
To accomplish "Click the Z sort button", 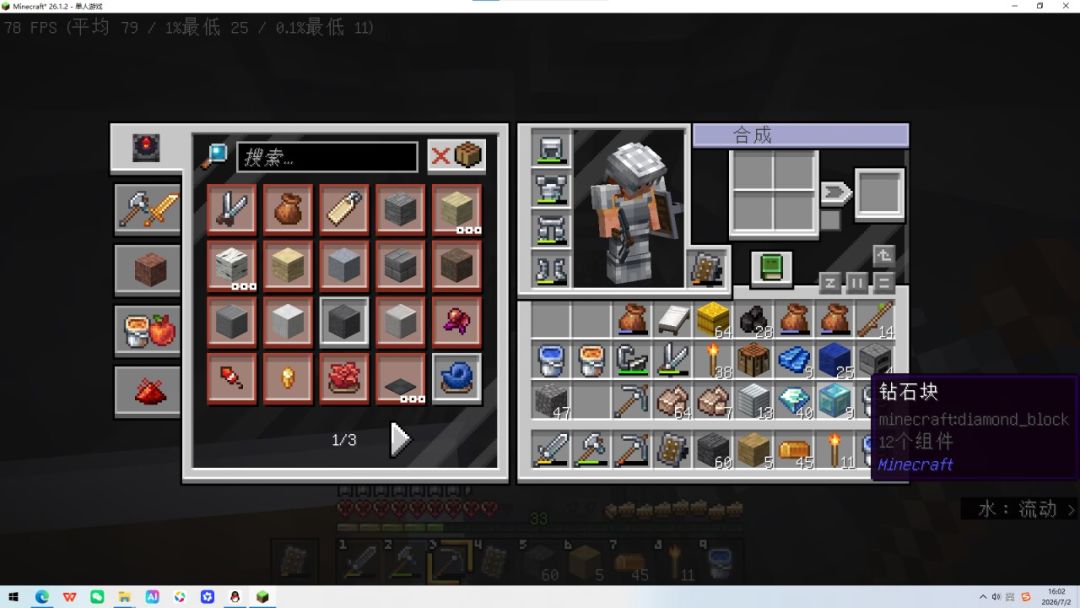I will (830, 283).
